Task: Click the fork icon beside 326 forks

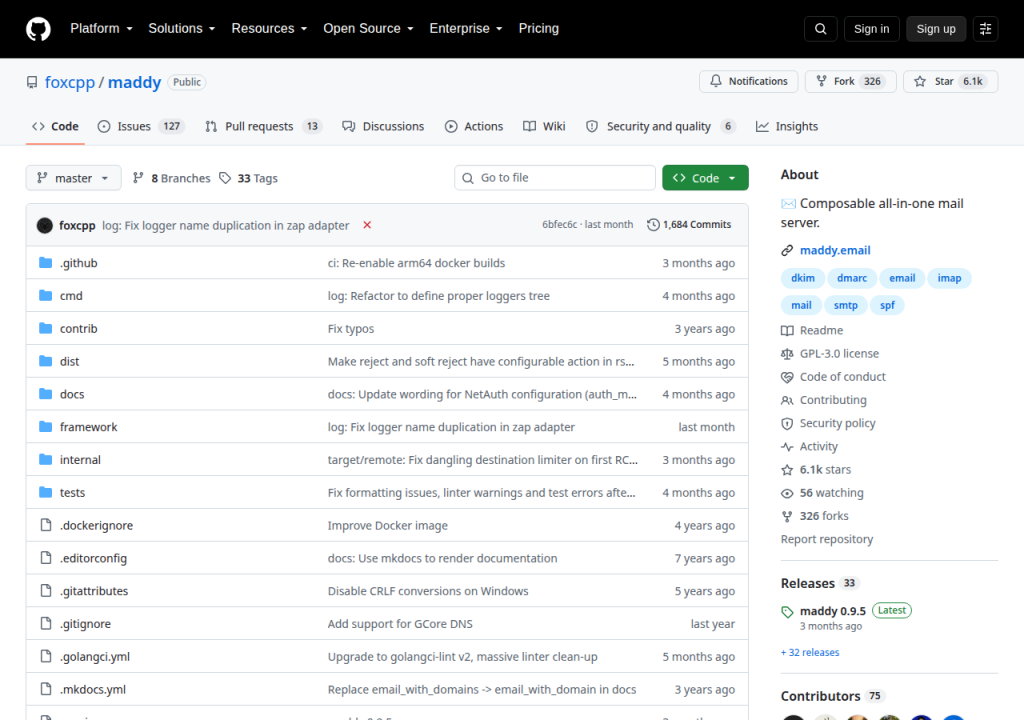Action: point(787,516)
